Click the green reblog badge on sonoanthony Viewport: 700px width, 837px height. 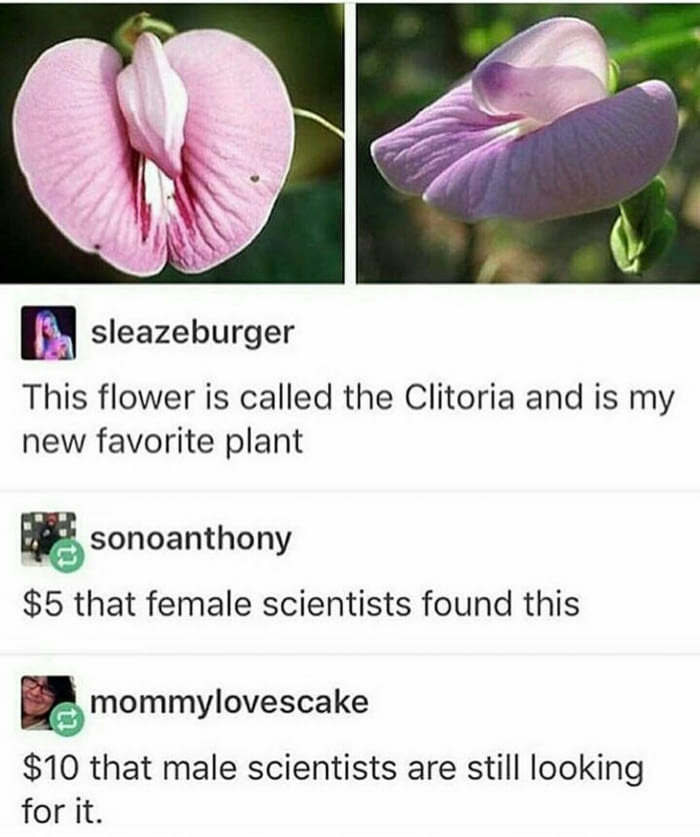(67, 556)
